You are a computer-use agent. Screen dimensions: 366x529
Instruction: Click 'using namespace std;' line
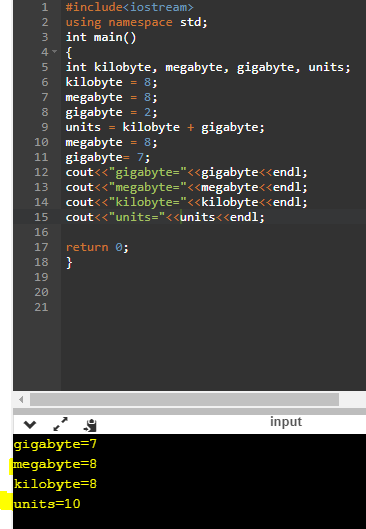tap(137, 22)
